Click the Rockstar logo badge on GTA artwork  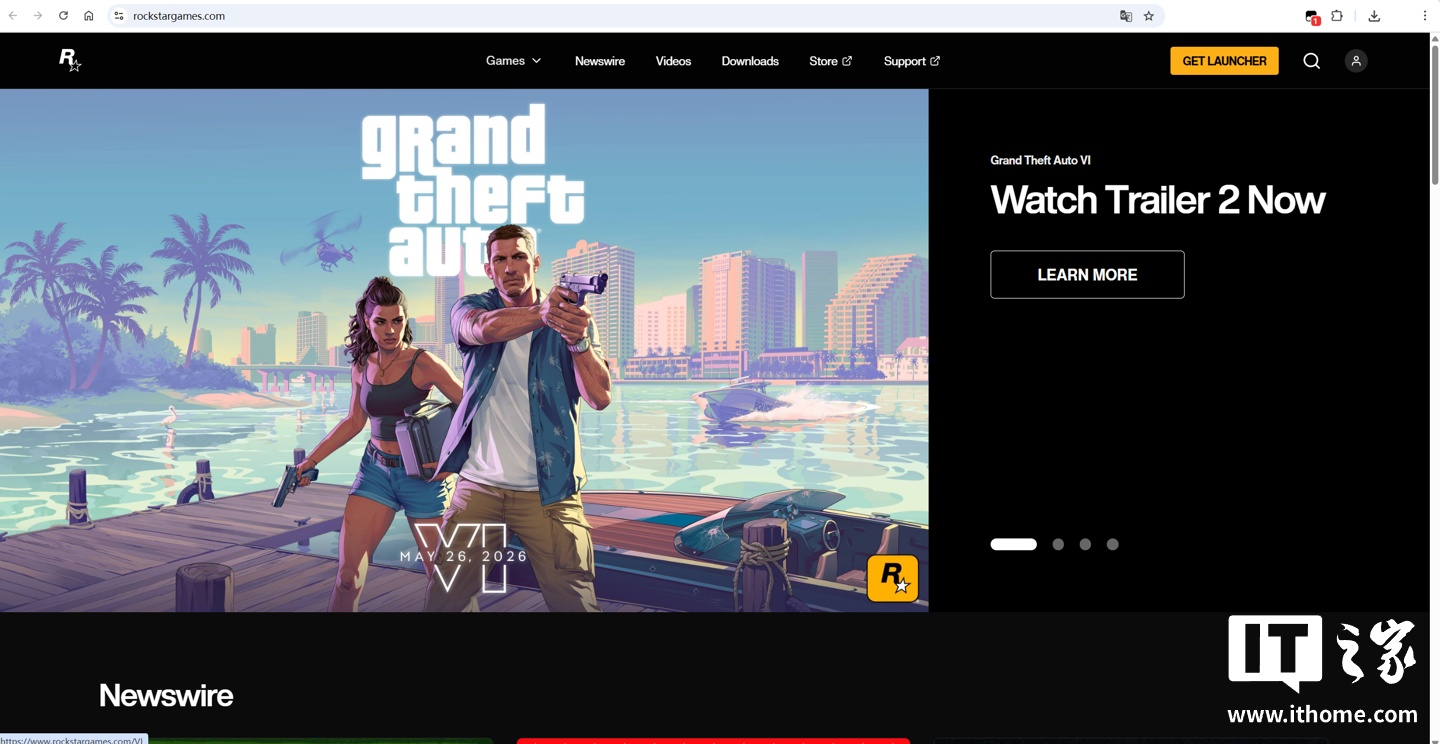click(893, 578)
